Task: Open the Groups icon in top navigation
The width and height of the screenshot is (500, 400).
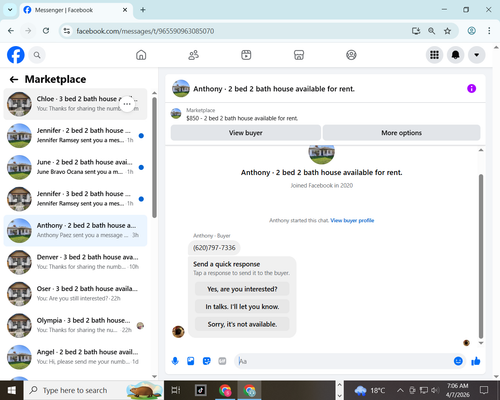Action: coord(351,55)
